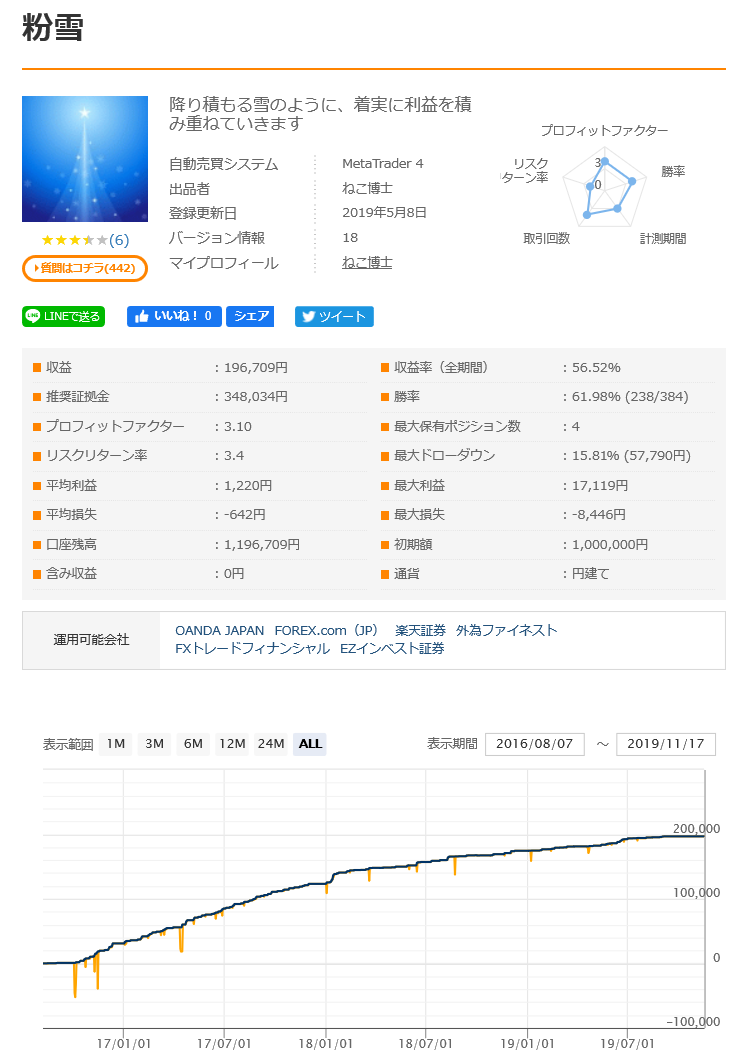Set chart range to 24M
The height and width of the screenshot is (1057, 738).
[271, 744]
